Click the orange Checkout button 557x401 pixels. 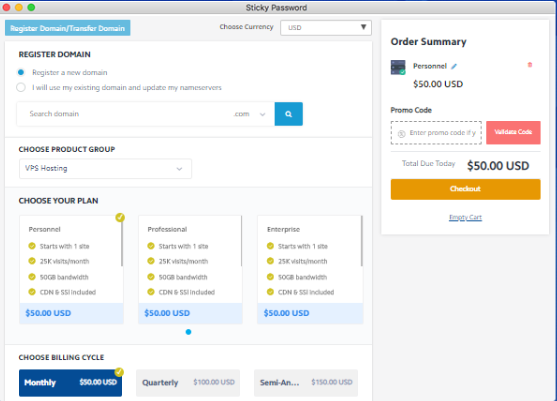click(465, 189)
